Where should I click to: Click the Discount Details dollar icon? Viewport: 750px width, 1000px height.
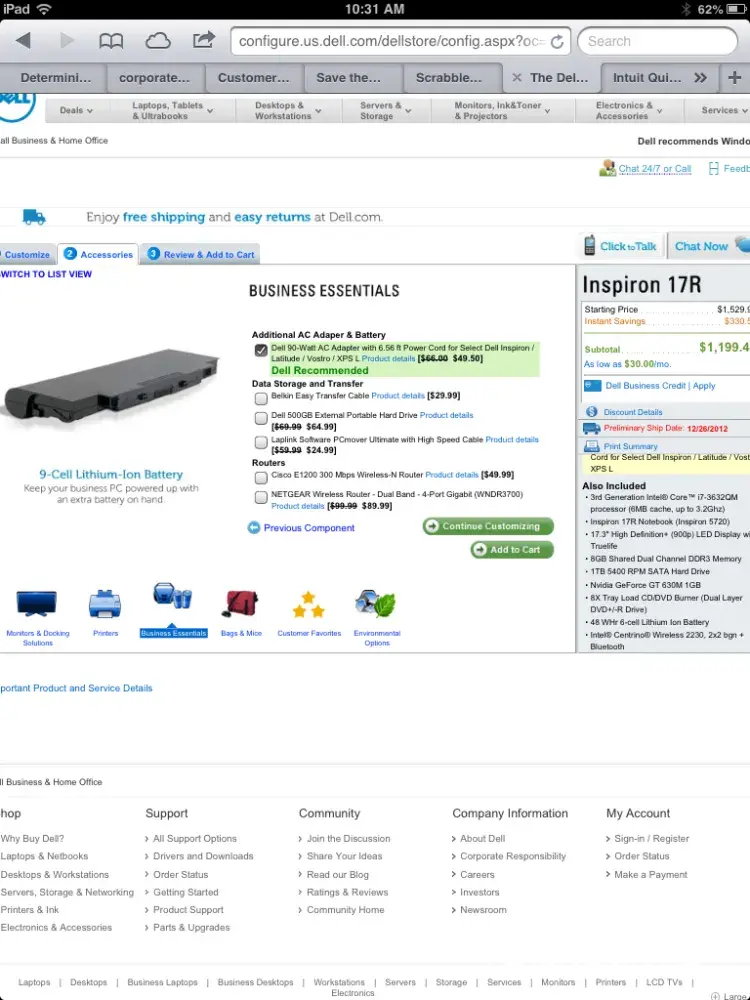coord(592,412)
